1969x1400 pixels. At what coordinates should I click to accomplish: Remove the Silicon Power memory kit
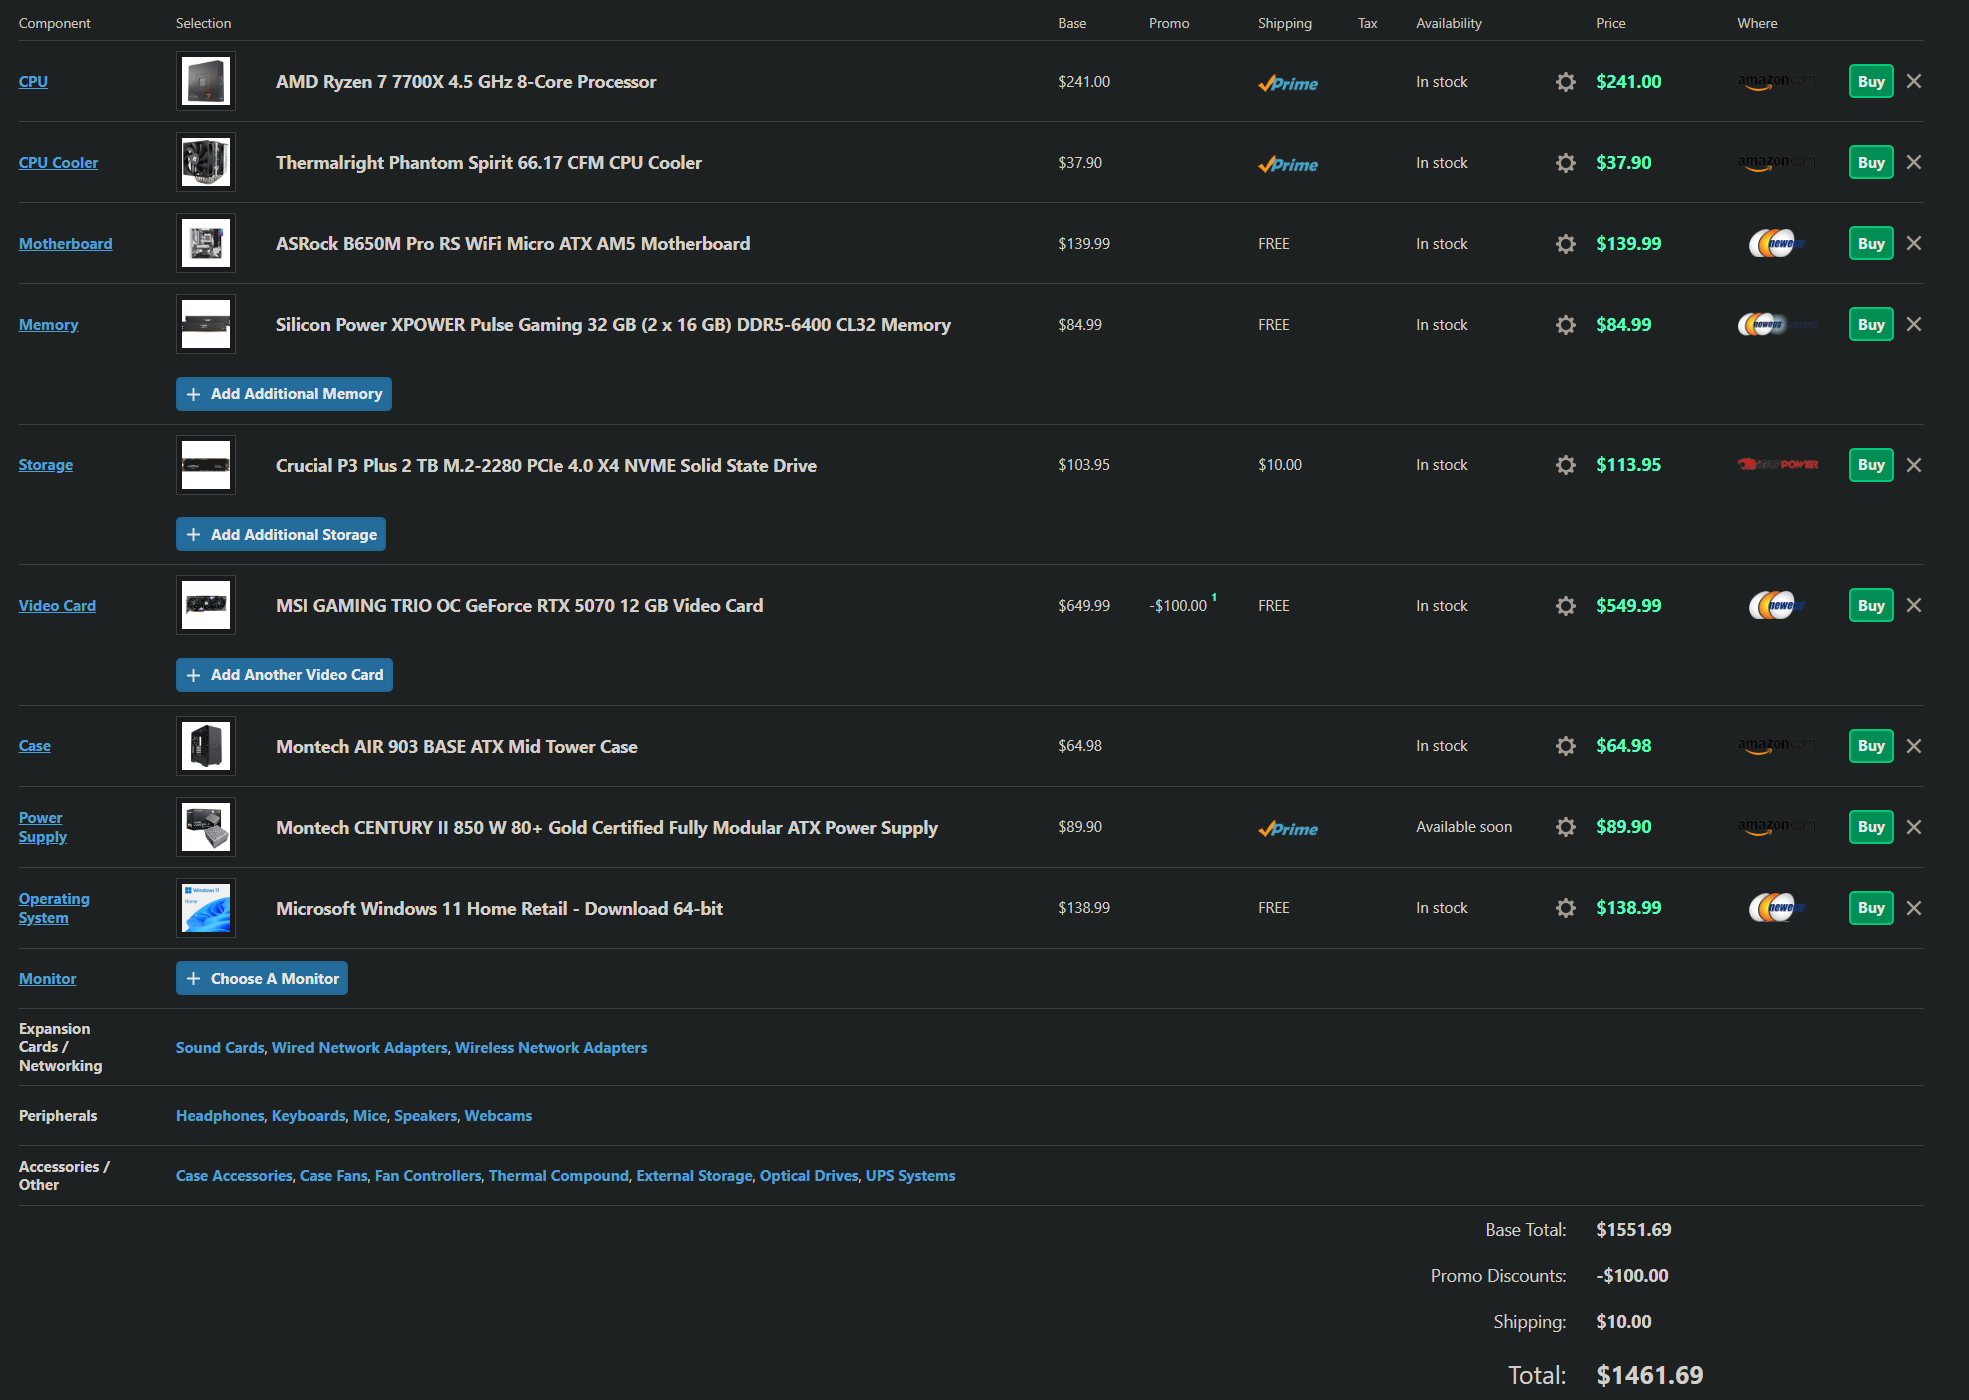(x=1914, y=324)
